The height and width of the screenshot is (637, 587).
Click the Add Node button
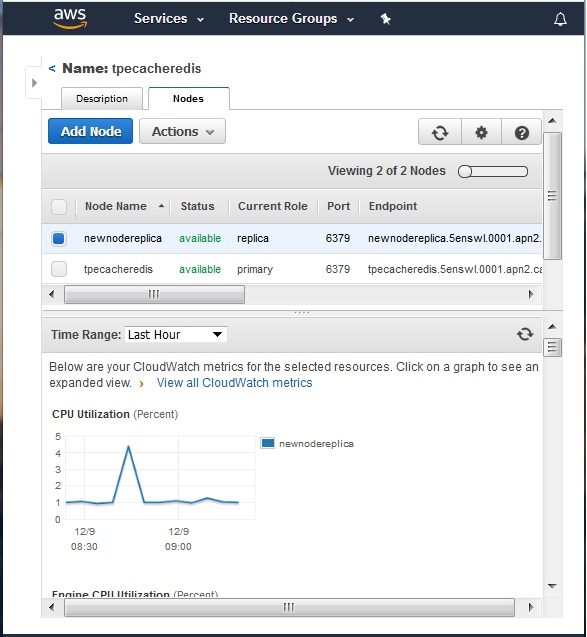[91, 131]
